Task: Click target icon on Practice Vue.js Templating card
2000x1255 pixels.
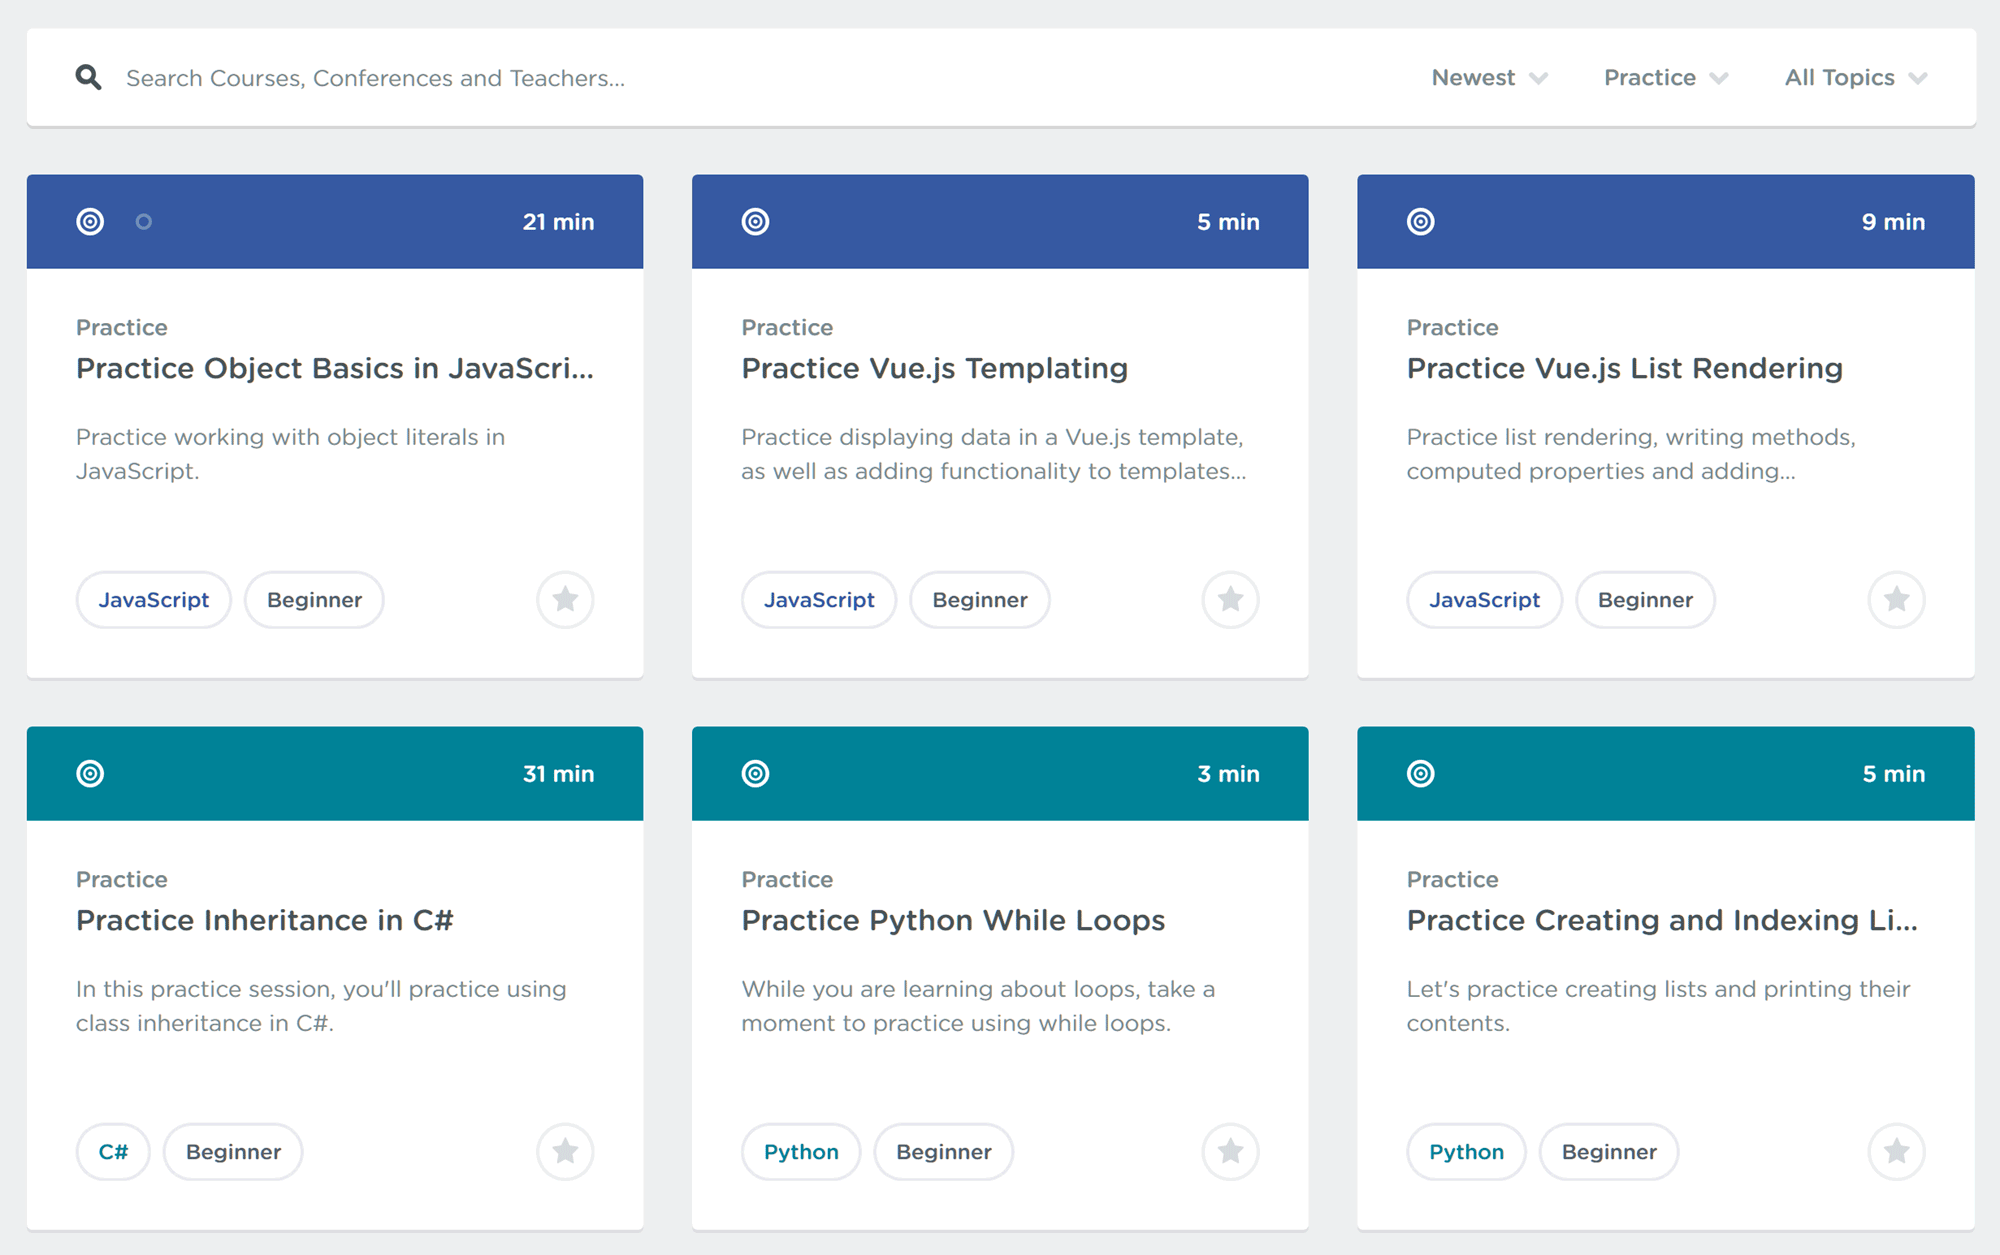Action: 755,222
